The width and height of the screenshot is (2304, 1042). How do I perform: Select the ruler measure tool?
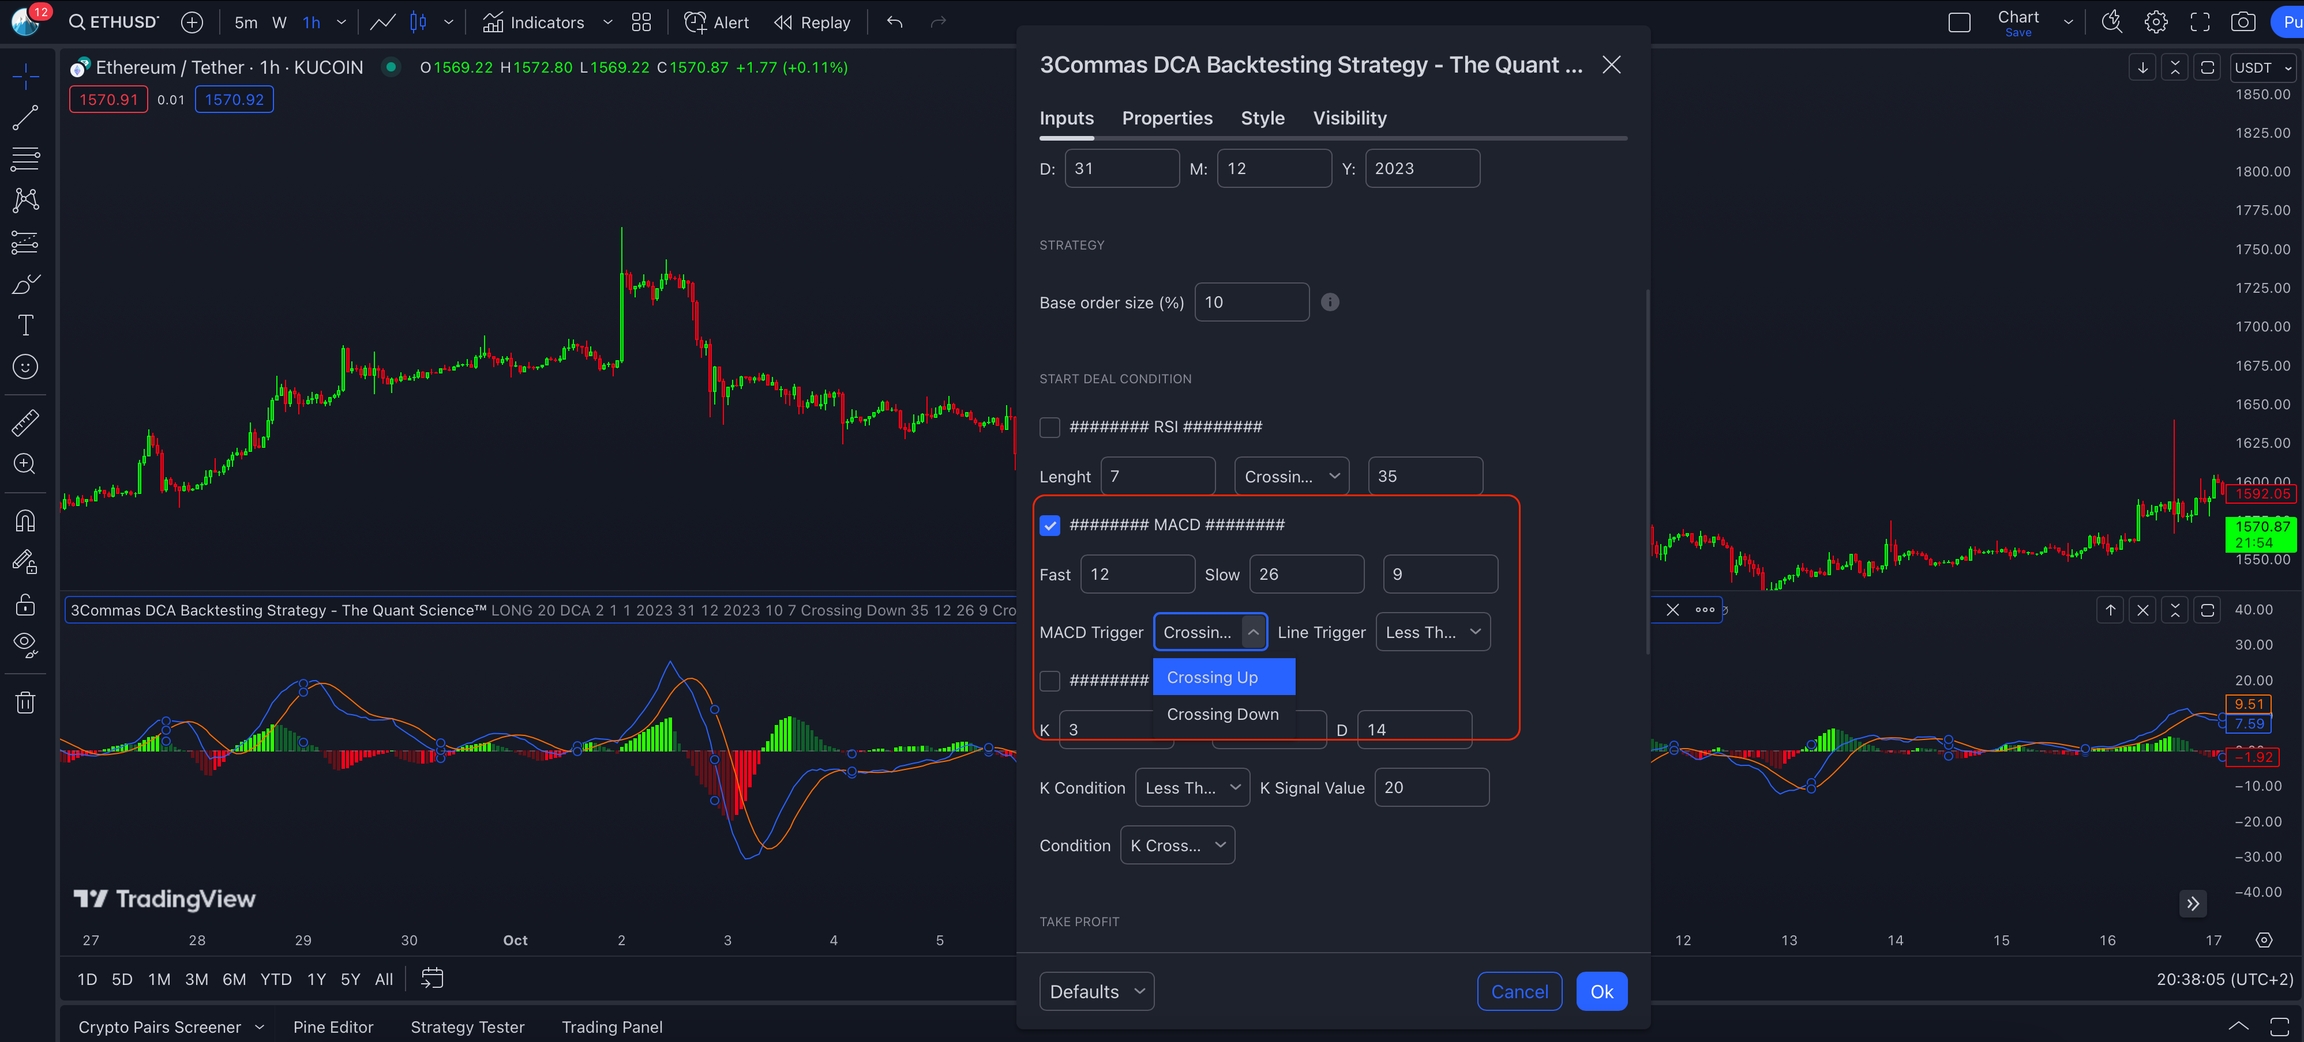(25, 423)
